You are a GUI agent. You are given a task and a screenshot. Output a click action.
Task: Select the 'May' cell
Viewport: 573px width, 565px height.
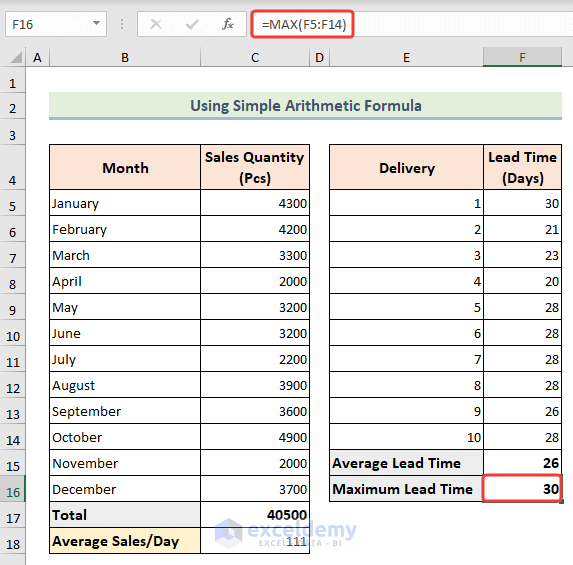pyautogui.click(x=125, y=307)
